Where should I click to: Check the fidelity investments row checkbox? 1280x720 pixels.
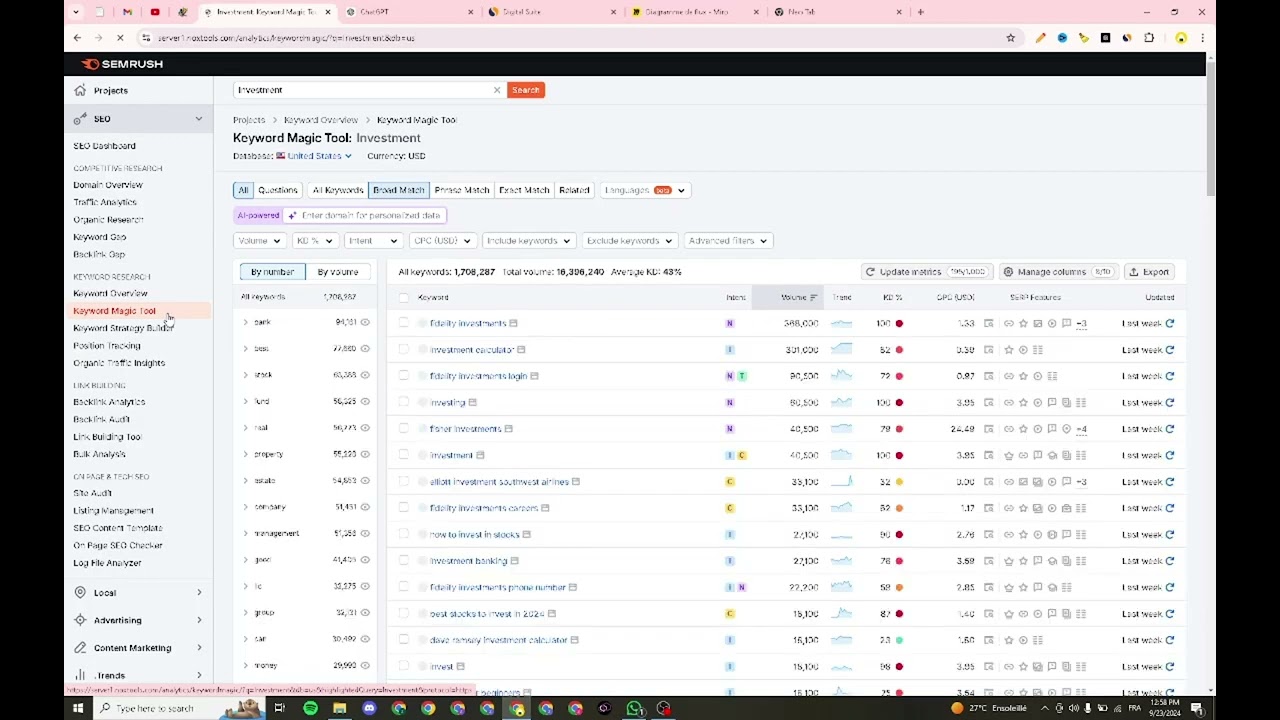(404, 323)
